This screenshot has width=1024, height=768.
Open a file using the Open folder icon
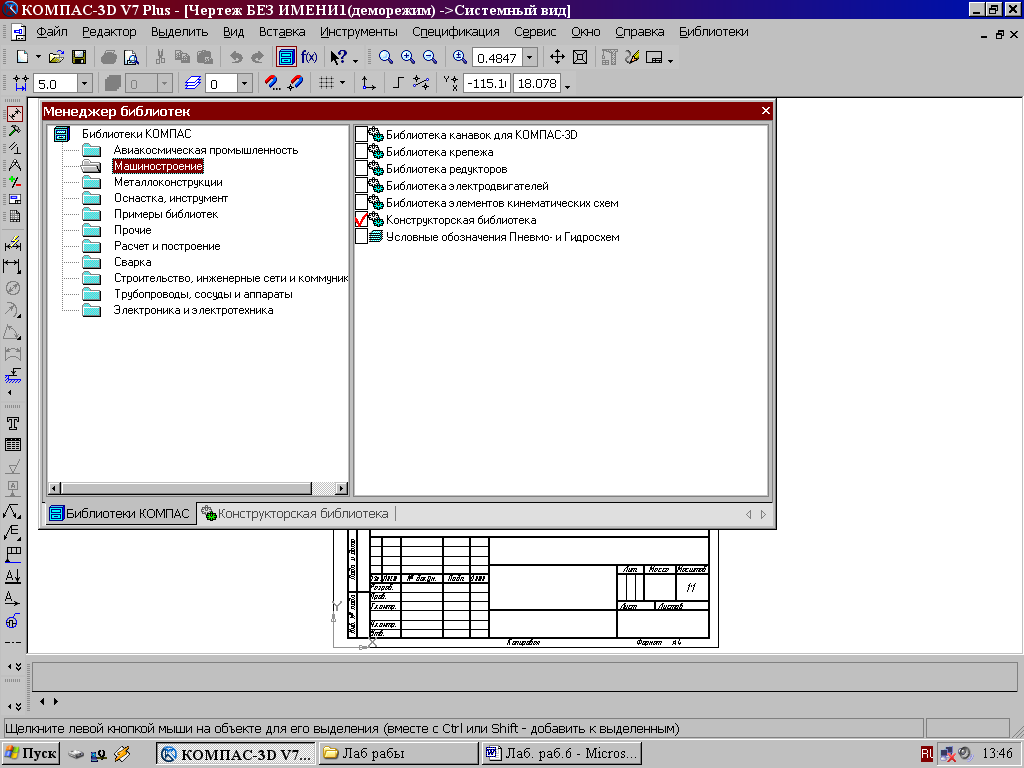point(56,57)
